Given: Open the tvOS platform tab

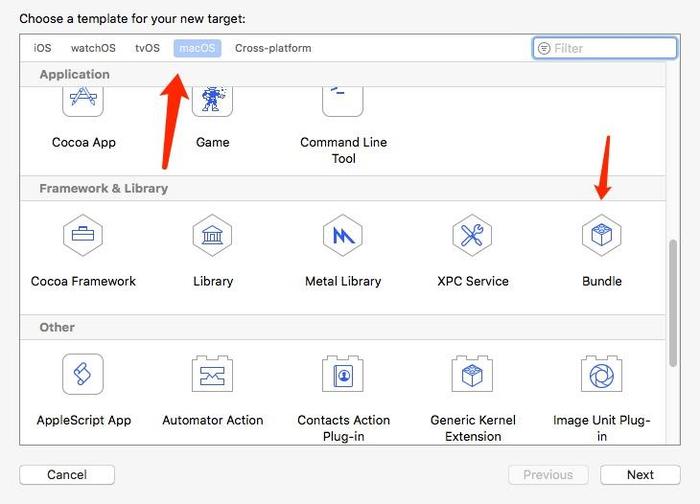Looking at the screenshot, I should point(147,48).
